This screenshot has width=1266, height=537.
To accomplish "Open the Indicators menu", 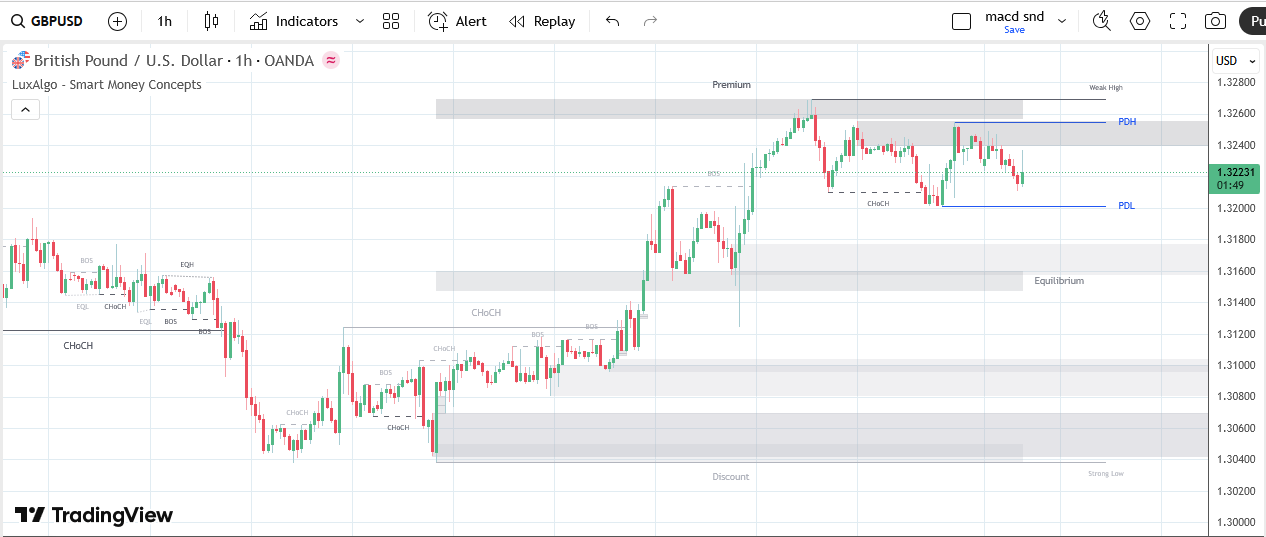I will [294, 21].
